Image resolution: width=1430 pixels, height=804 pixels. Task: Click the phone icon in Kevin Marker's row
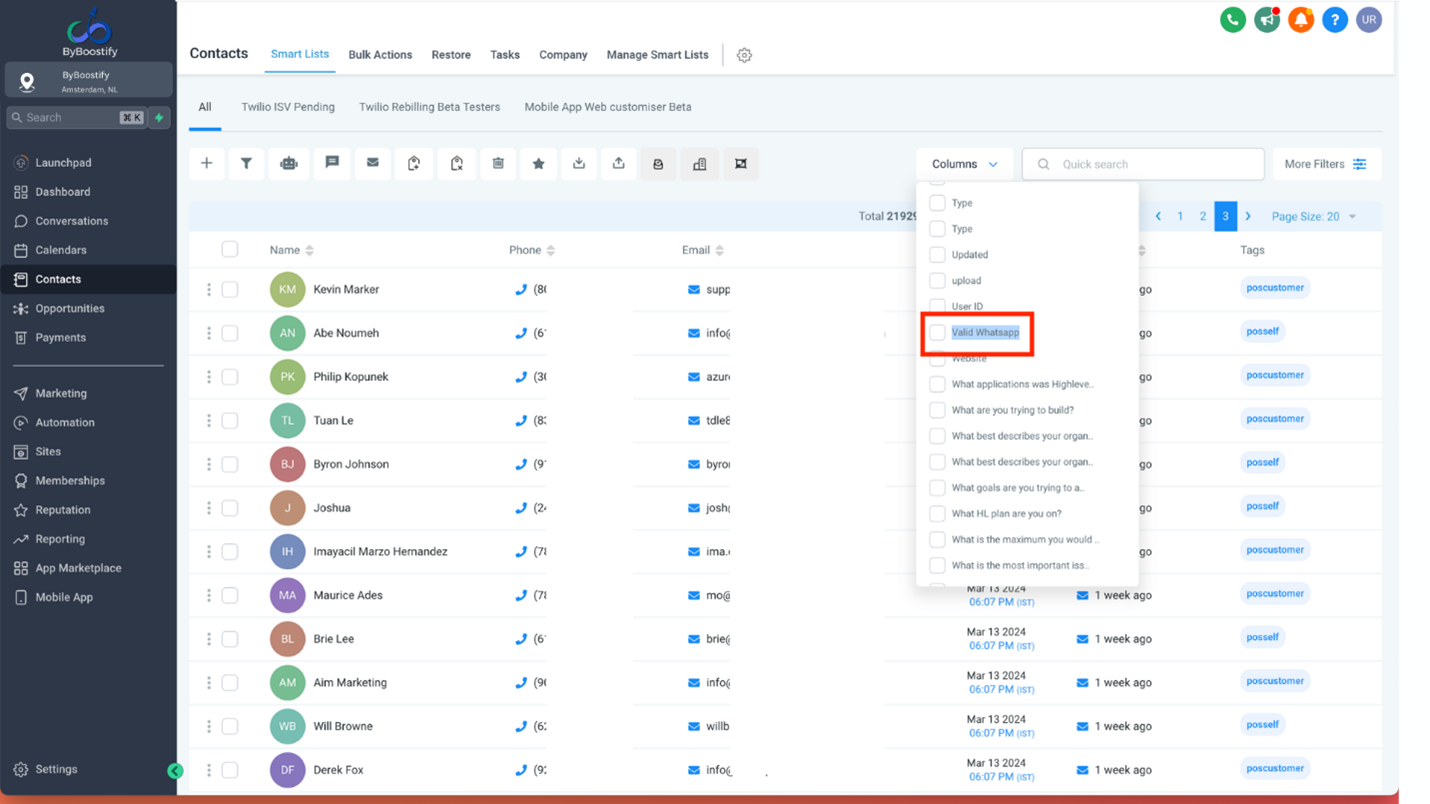(521, 290)
